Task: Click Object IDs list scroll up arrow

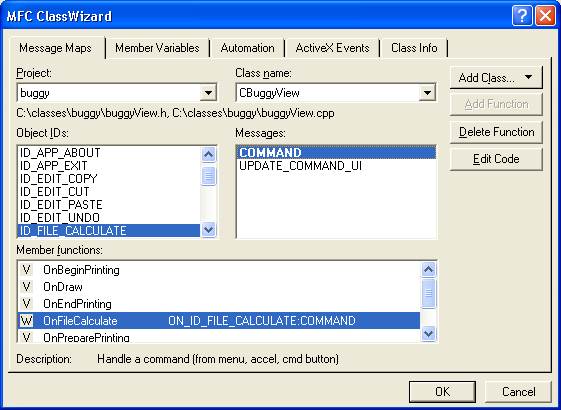Action: (x=208, y=155)
